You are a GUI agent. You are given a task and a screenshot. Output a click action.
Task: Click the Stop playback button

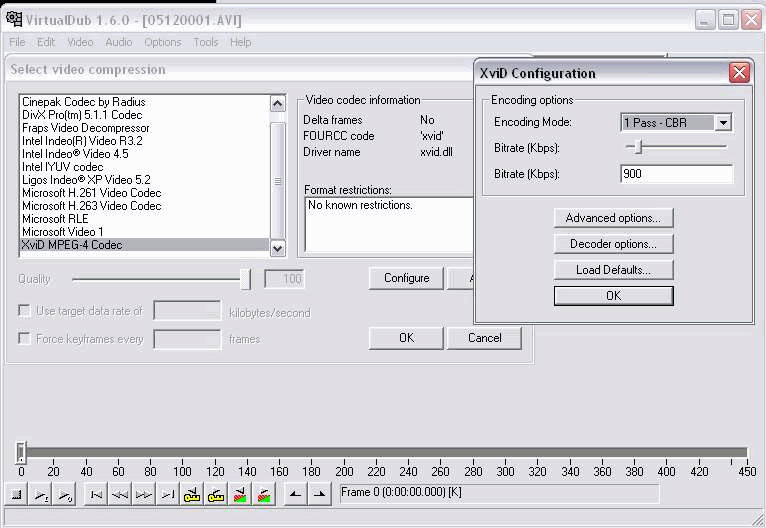(x=17, y=495)
